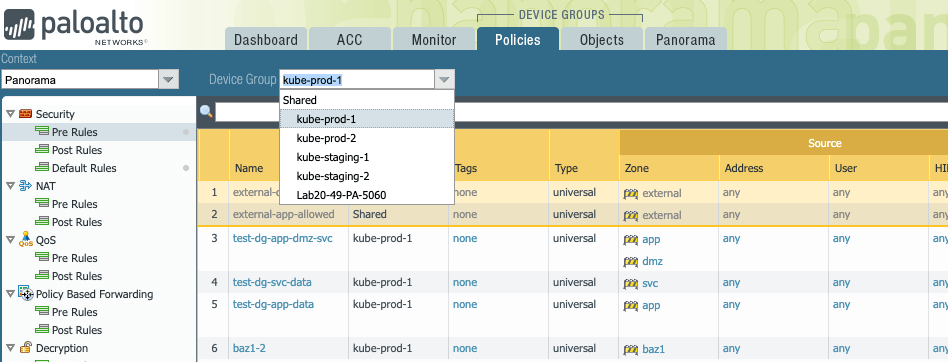This screenshot has width=948, height=362.
Task: Open rule test-dg-app-dmz-svc
Action: point(282,238)
